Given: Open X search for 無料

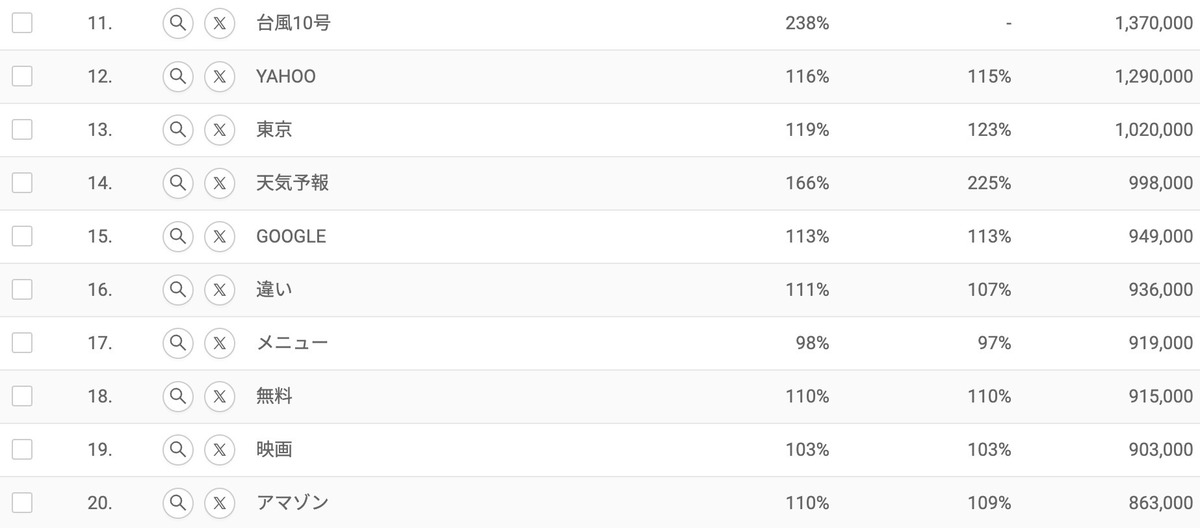Looking at the screenshot, I should pos(219,396).
